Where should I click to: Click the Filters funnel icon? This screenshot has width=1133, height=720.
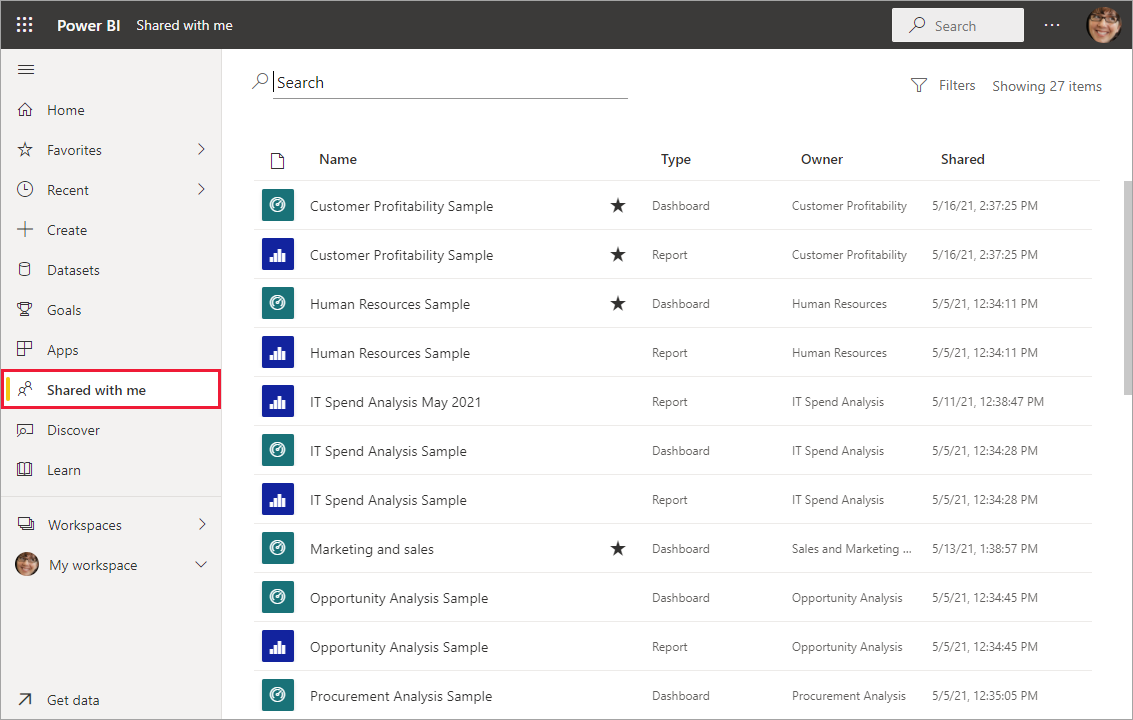pyautogui.click(x=918, y=85)
